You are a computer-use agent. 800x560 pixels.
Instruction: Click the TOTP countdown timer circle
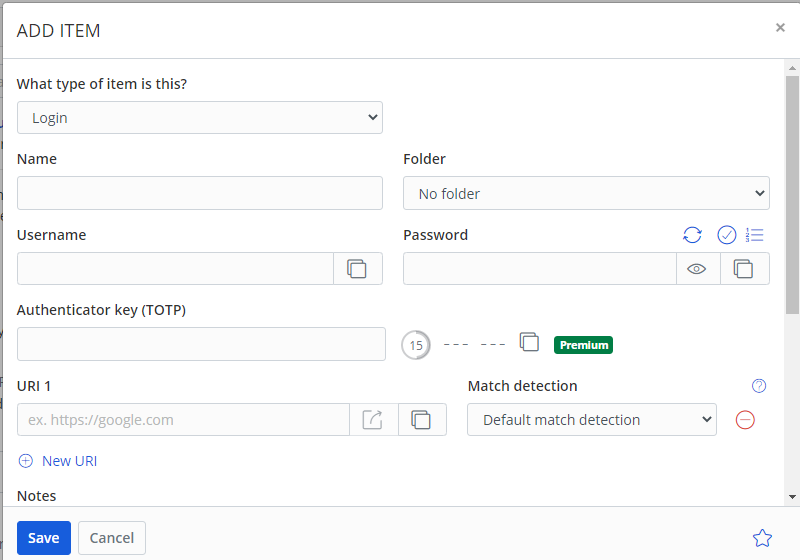point(416,345)
